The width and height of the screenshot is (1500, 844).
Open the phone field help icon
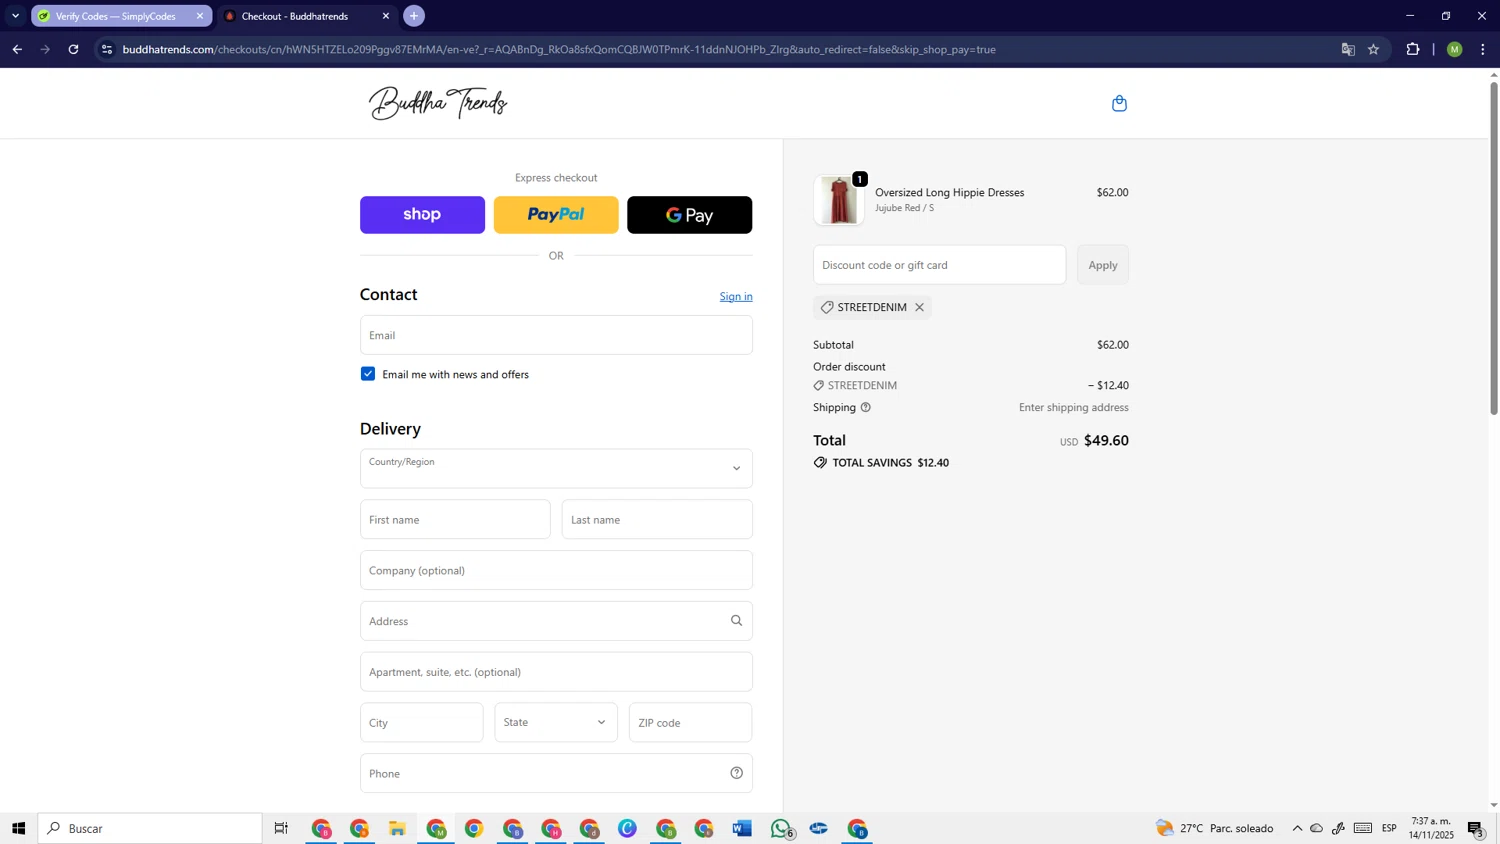[x=736, y=773]
